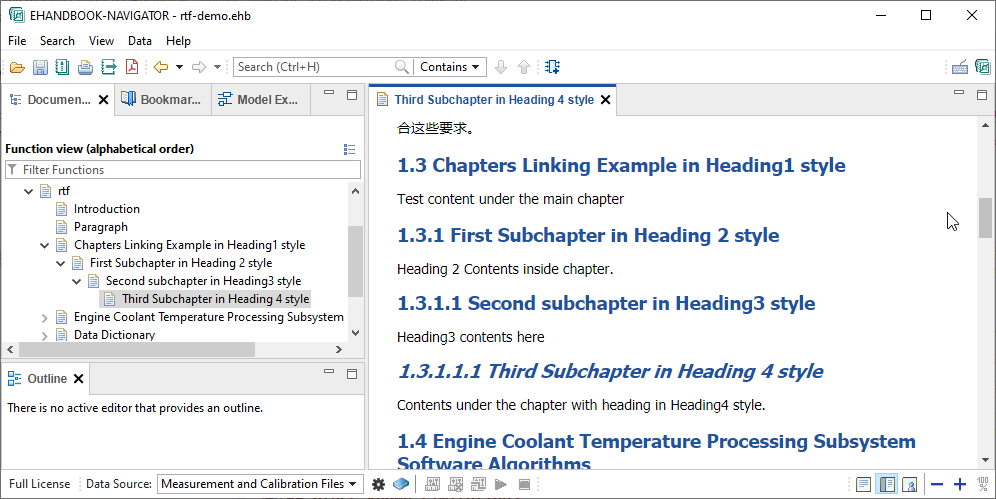Click the back navigation arrow
Viewport: 996px width, 499px height.
pyautogui.click(x=161, y=67)
